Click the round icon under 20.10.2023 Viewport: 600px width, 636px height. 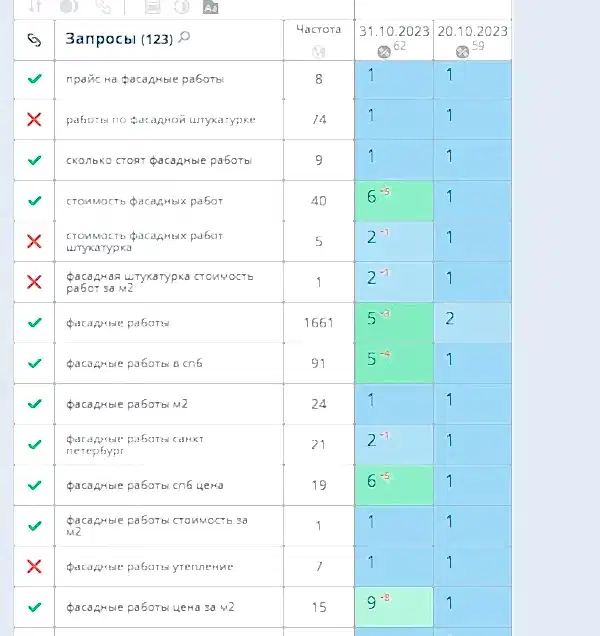tap(461, 51)
